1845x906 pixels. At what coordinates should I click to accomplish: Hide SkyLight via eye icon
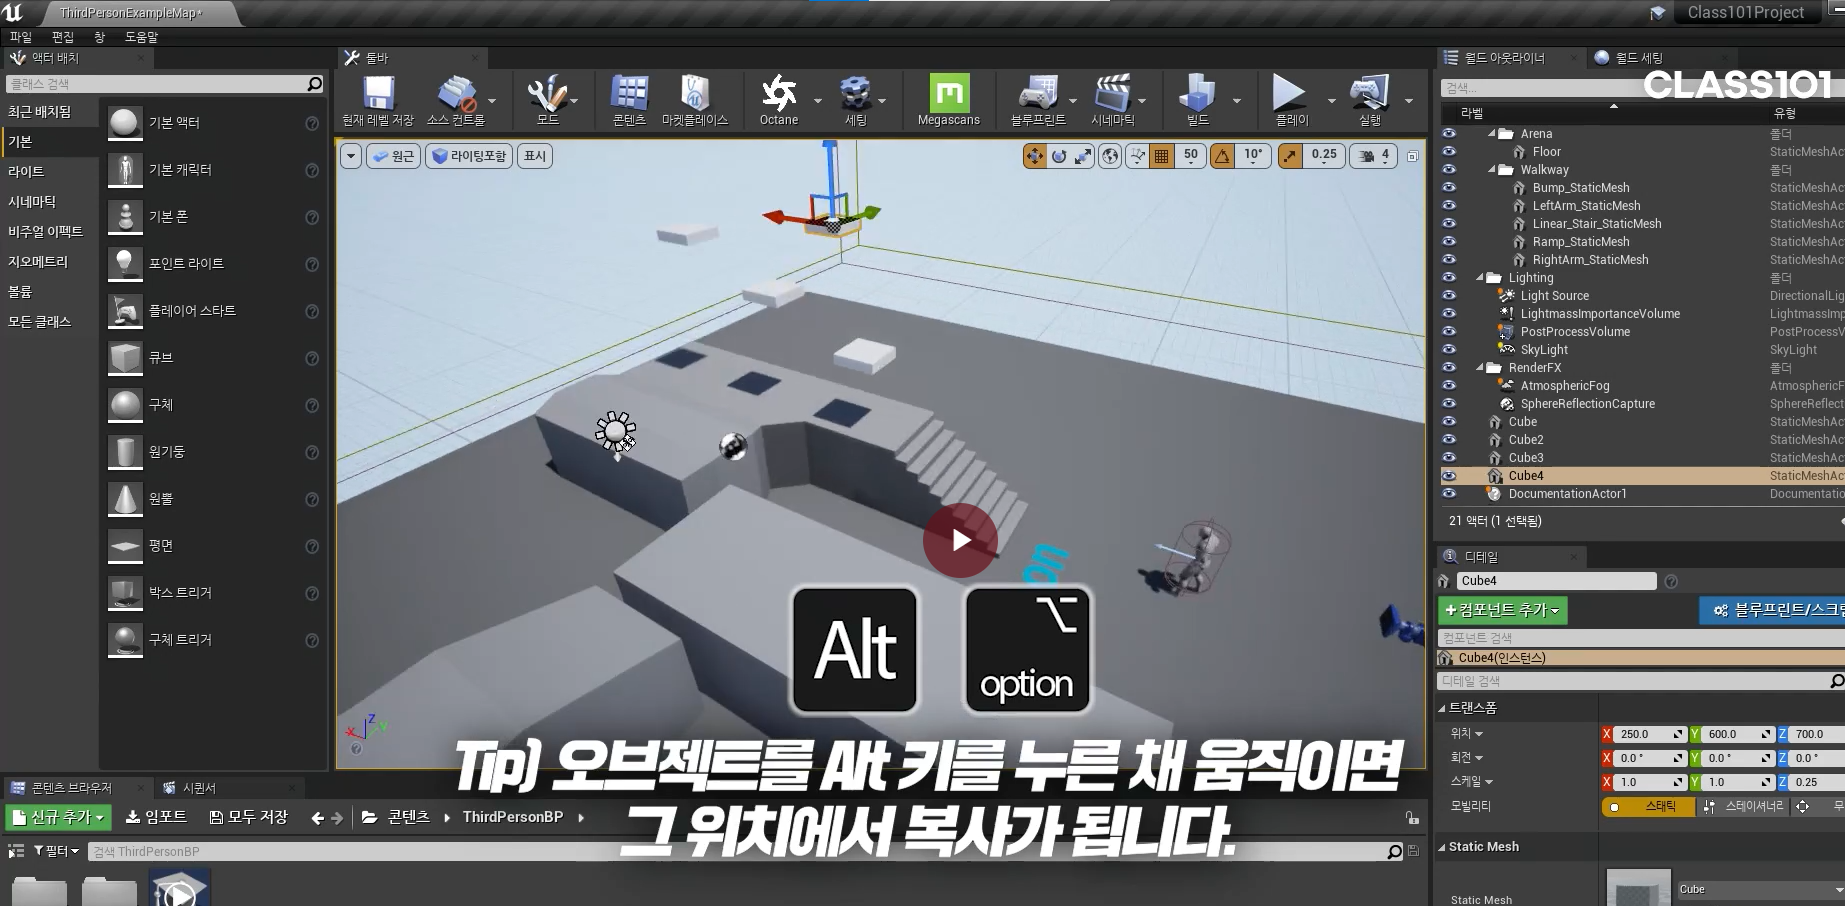[x=1449, y=350]
